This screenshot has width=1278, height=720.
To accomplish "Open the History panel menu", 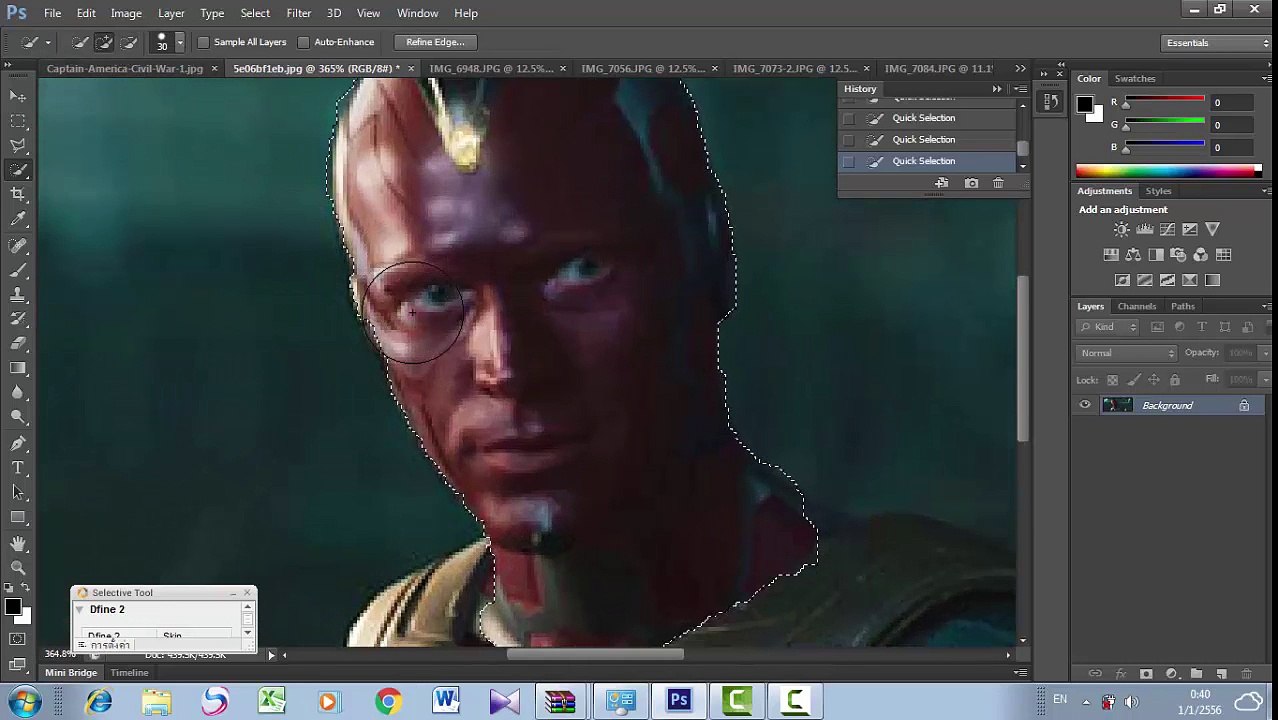I will click(1020, 89).
